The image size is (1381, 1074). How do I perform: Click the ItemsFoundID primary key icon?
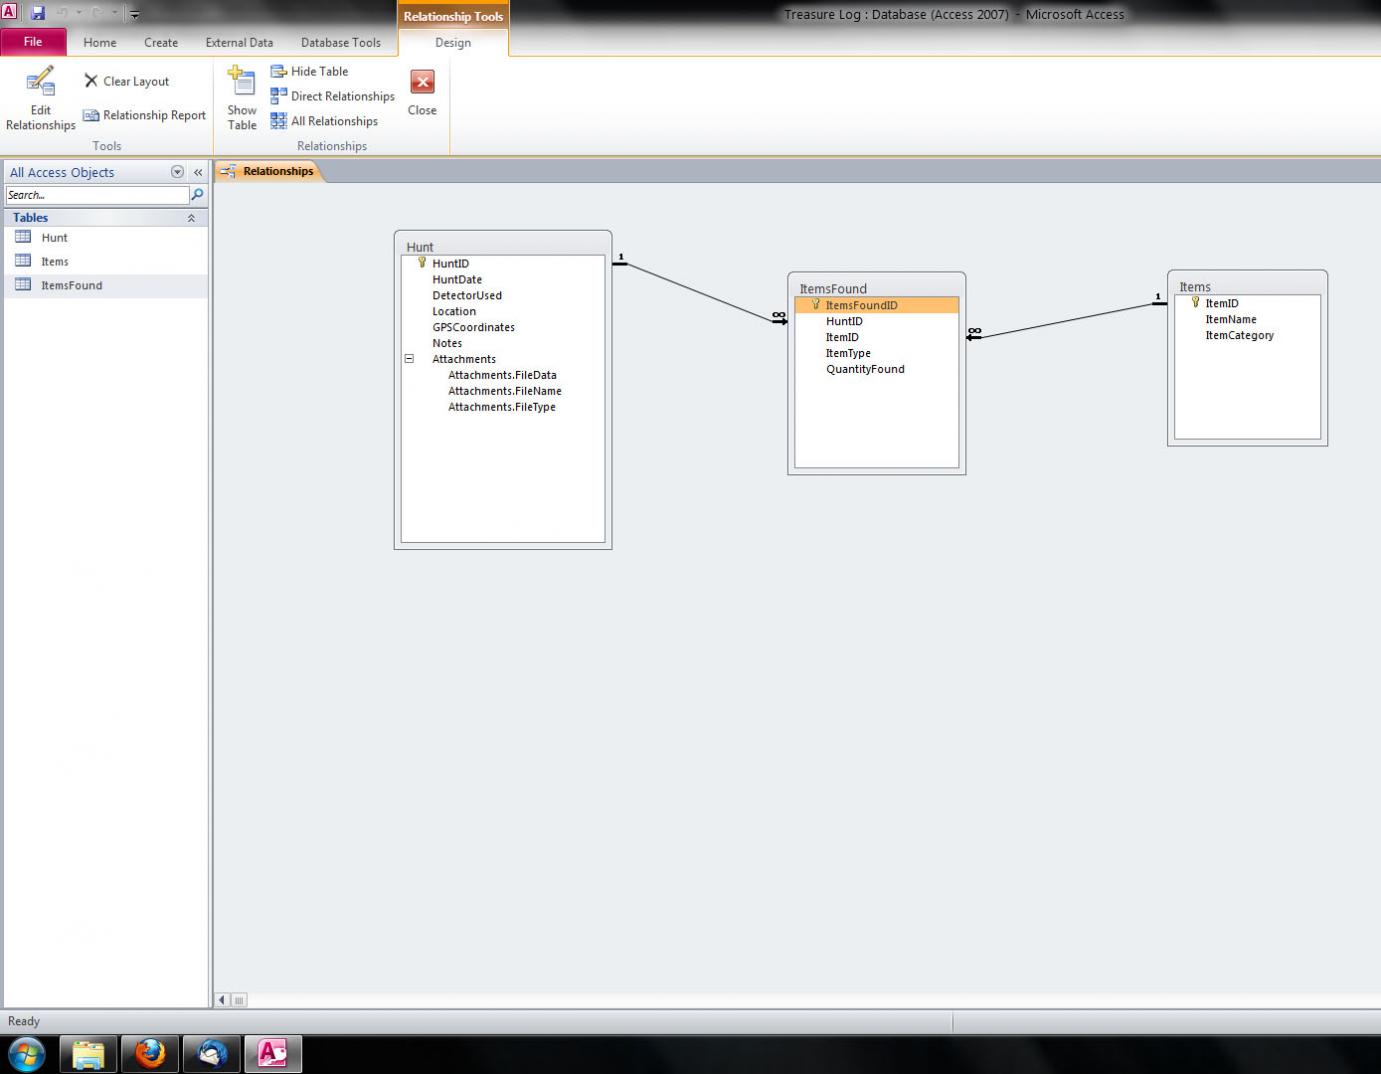point(816,305)
